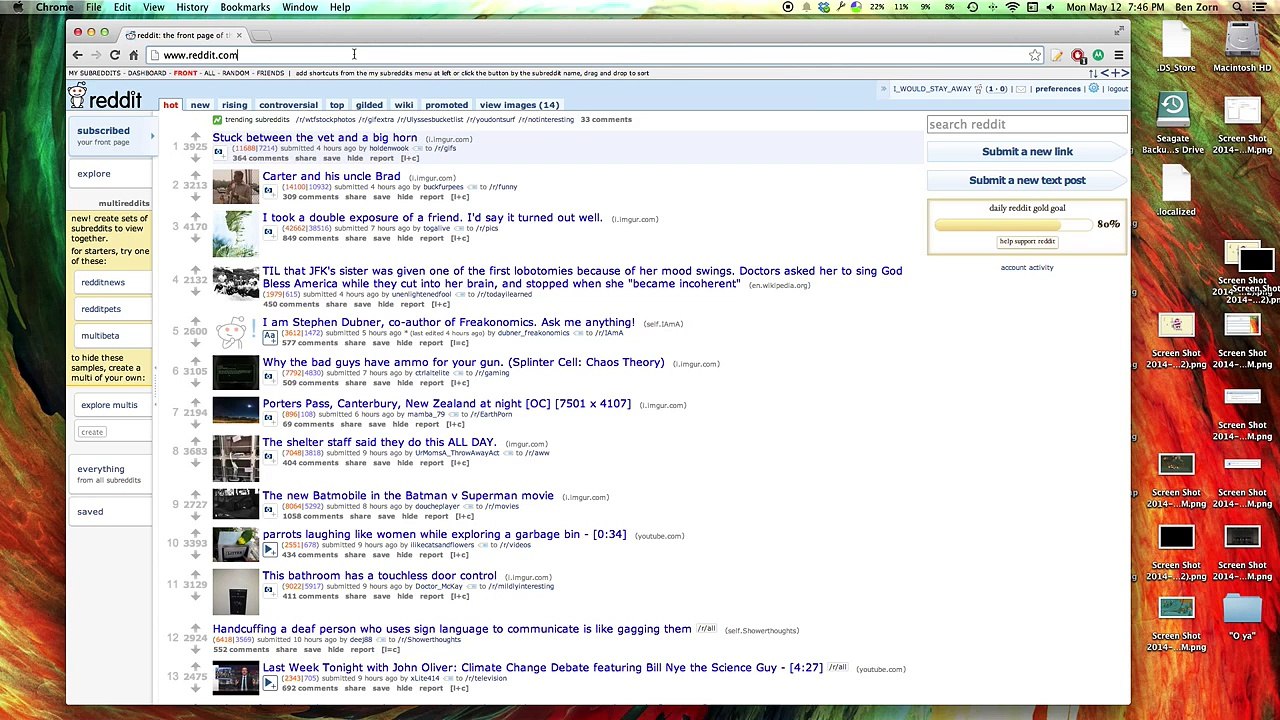Upvote the 'Stuck between the vet' post
1280x720 pixels.
[x=195, y=137]
